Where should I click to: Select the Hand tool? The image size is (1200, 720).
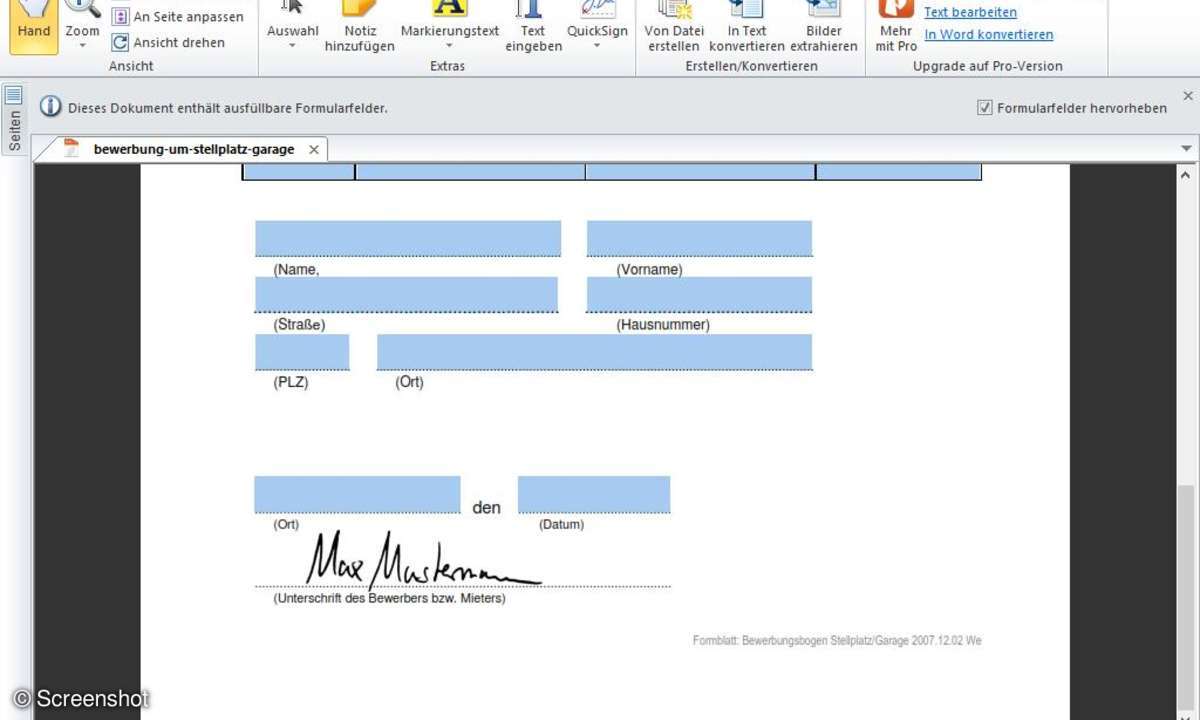tap(34, 24)
